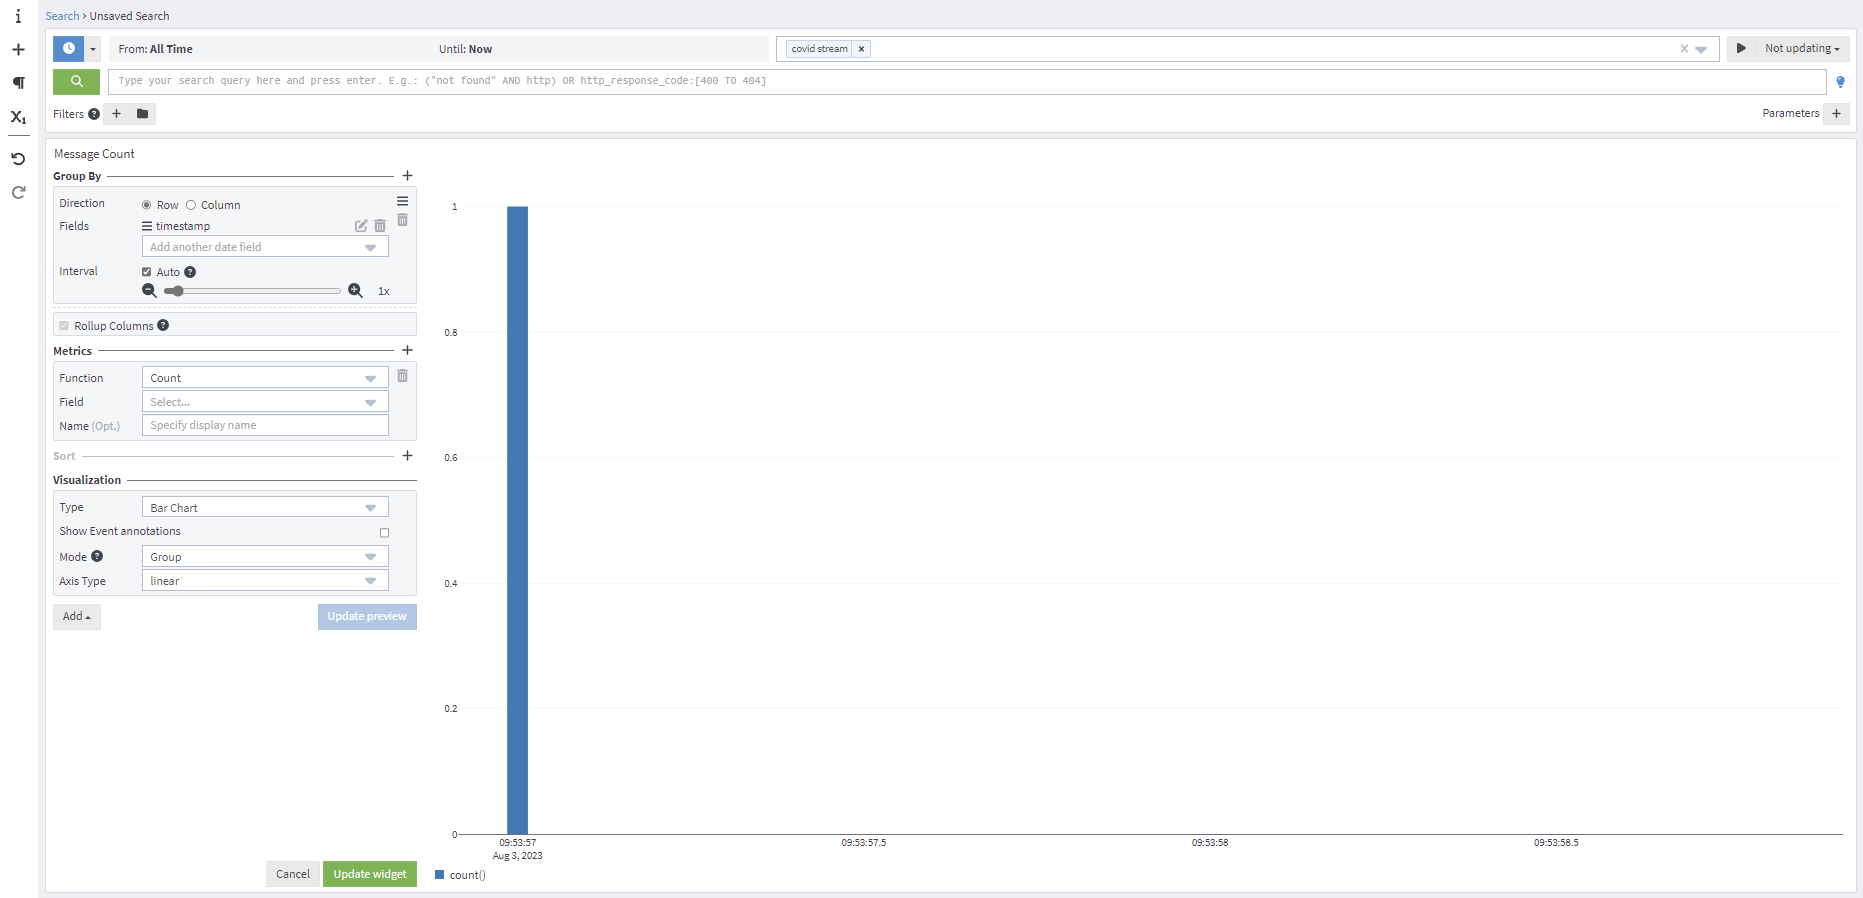The width and height of the screenshot is (1863, 898).
Task: Open the paragraph description icon in sidebar
Action: pos(18,83)
